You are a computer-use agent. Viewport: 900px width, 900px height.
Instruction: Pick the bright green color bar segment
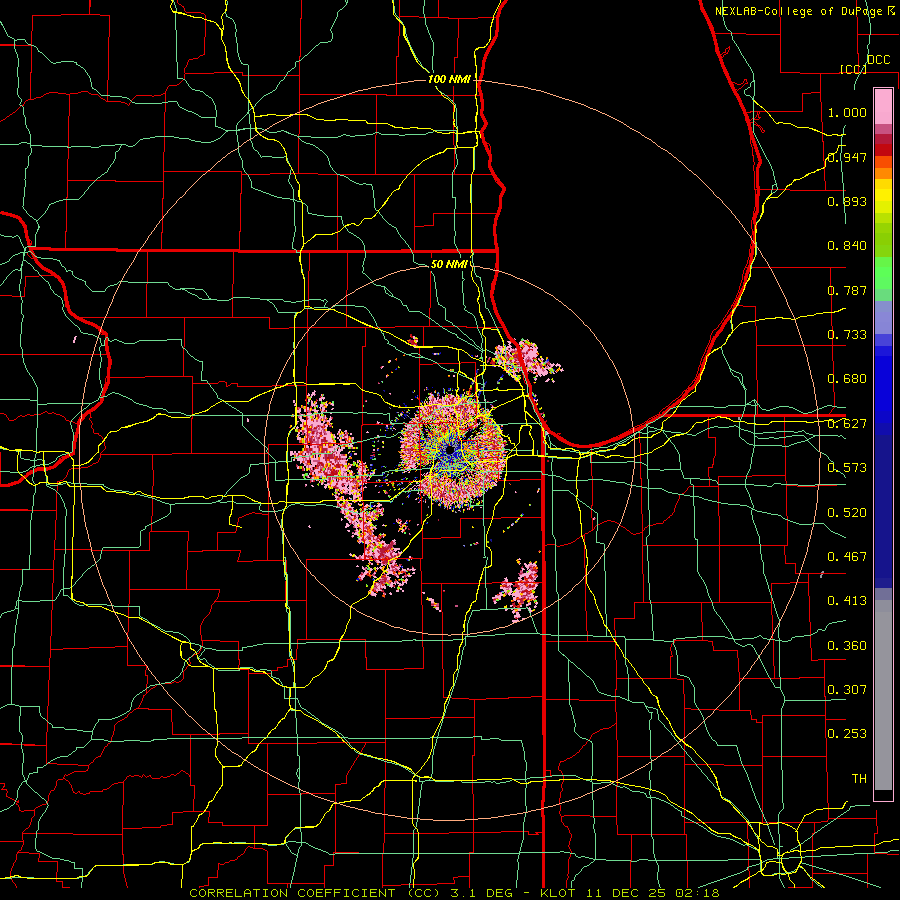tap(883, 273)
